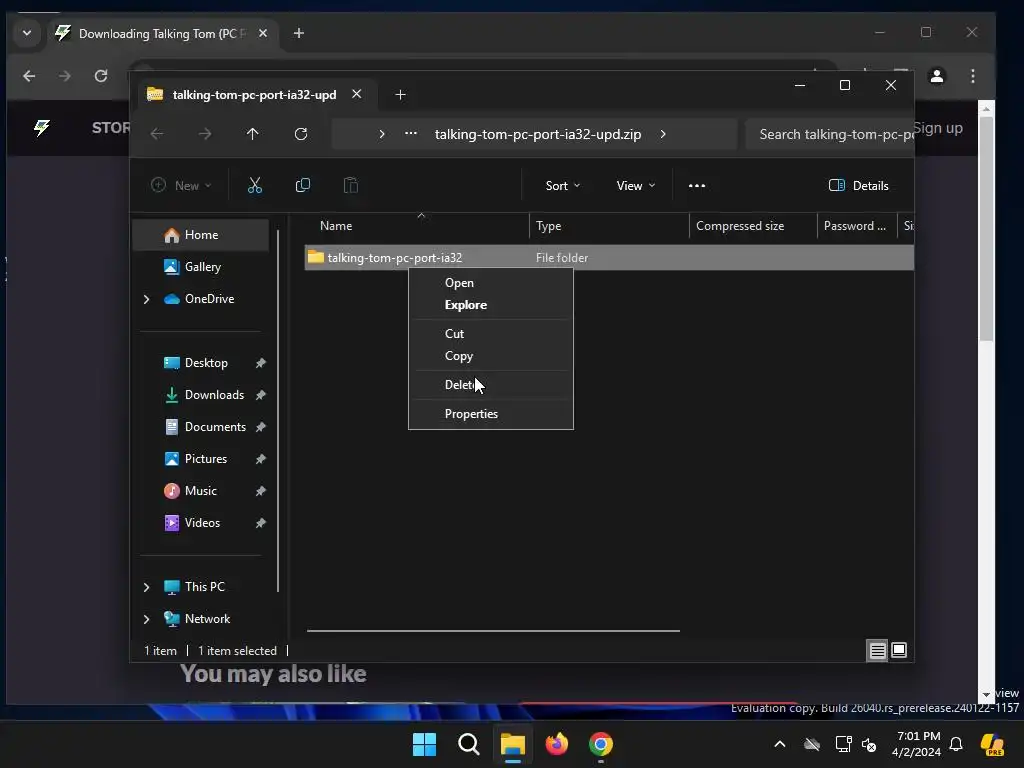Show hidden breadcrumb path ellipsis
Image resolution: width=1024 pixels, height=768 pixels.
tap(411, 133)
